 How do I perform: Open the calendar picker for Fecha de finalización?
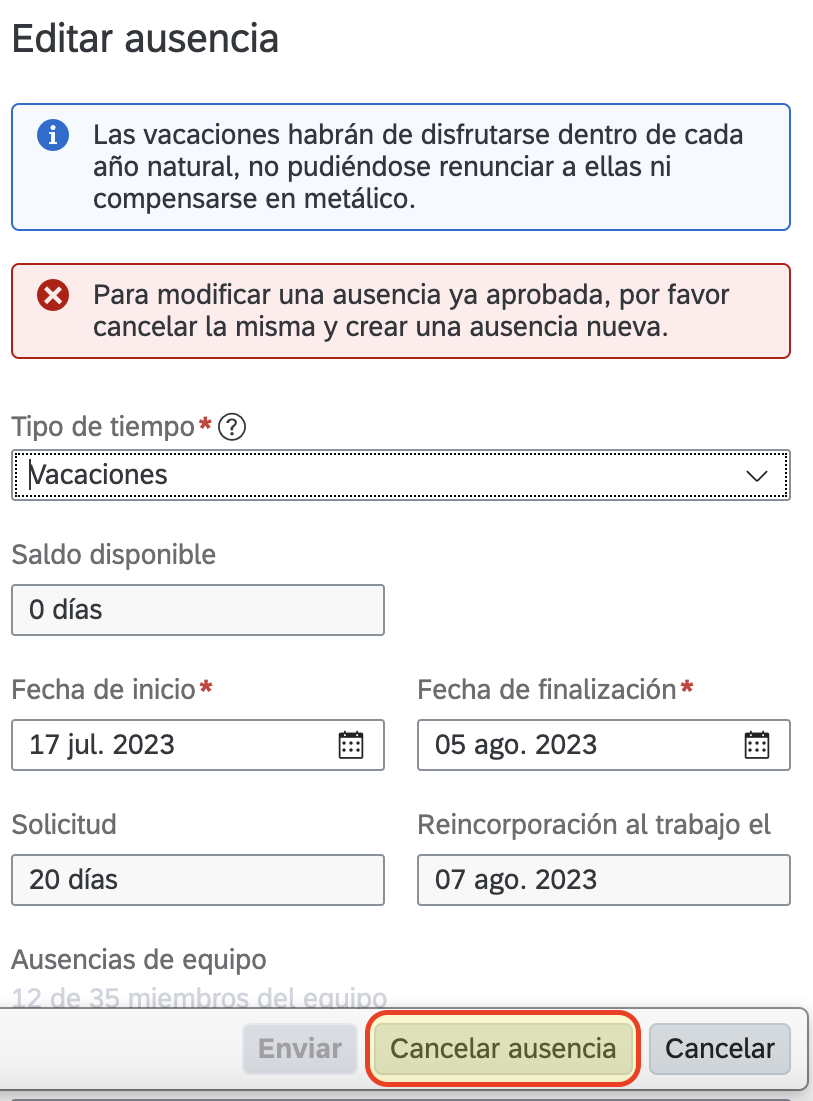[x=757, y=745]
